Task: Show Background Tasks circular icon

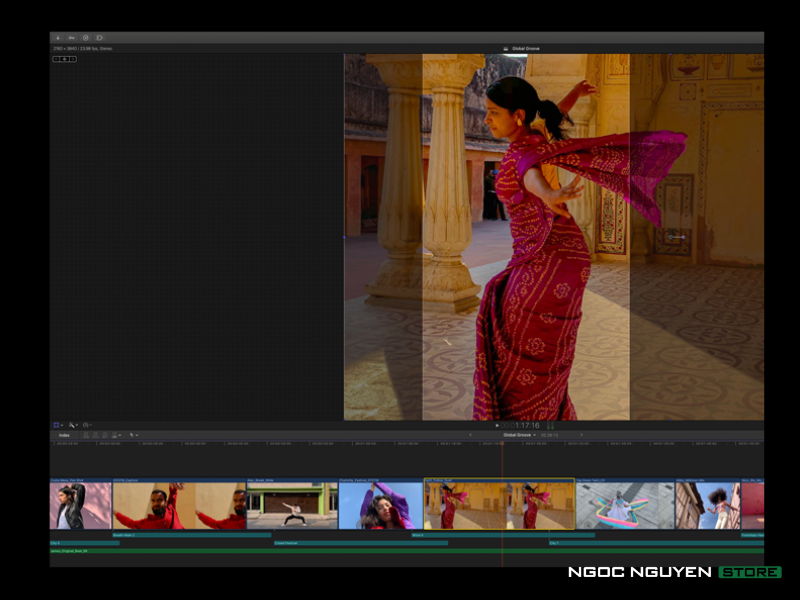Action: point(85,38)
